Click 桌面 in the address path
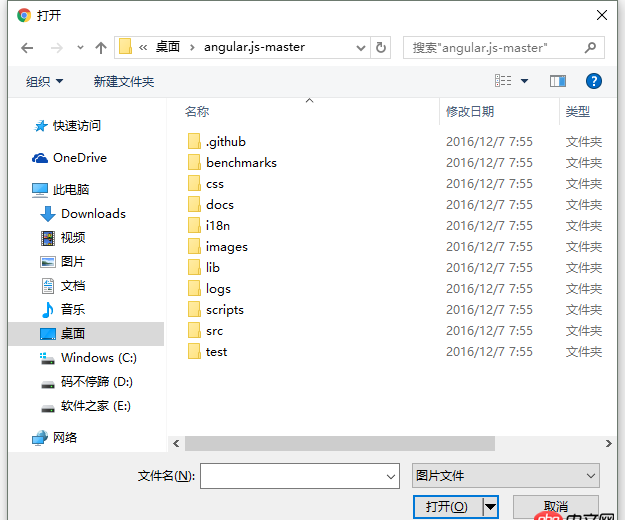 coord(168,47)
